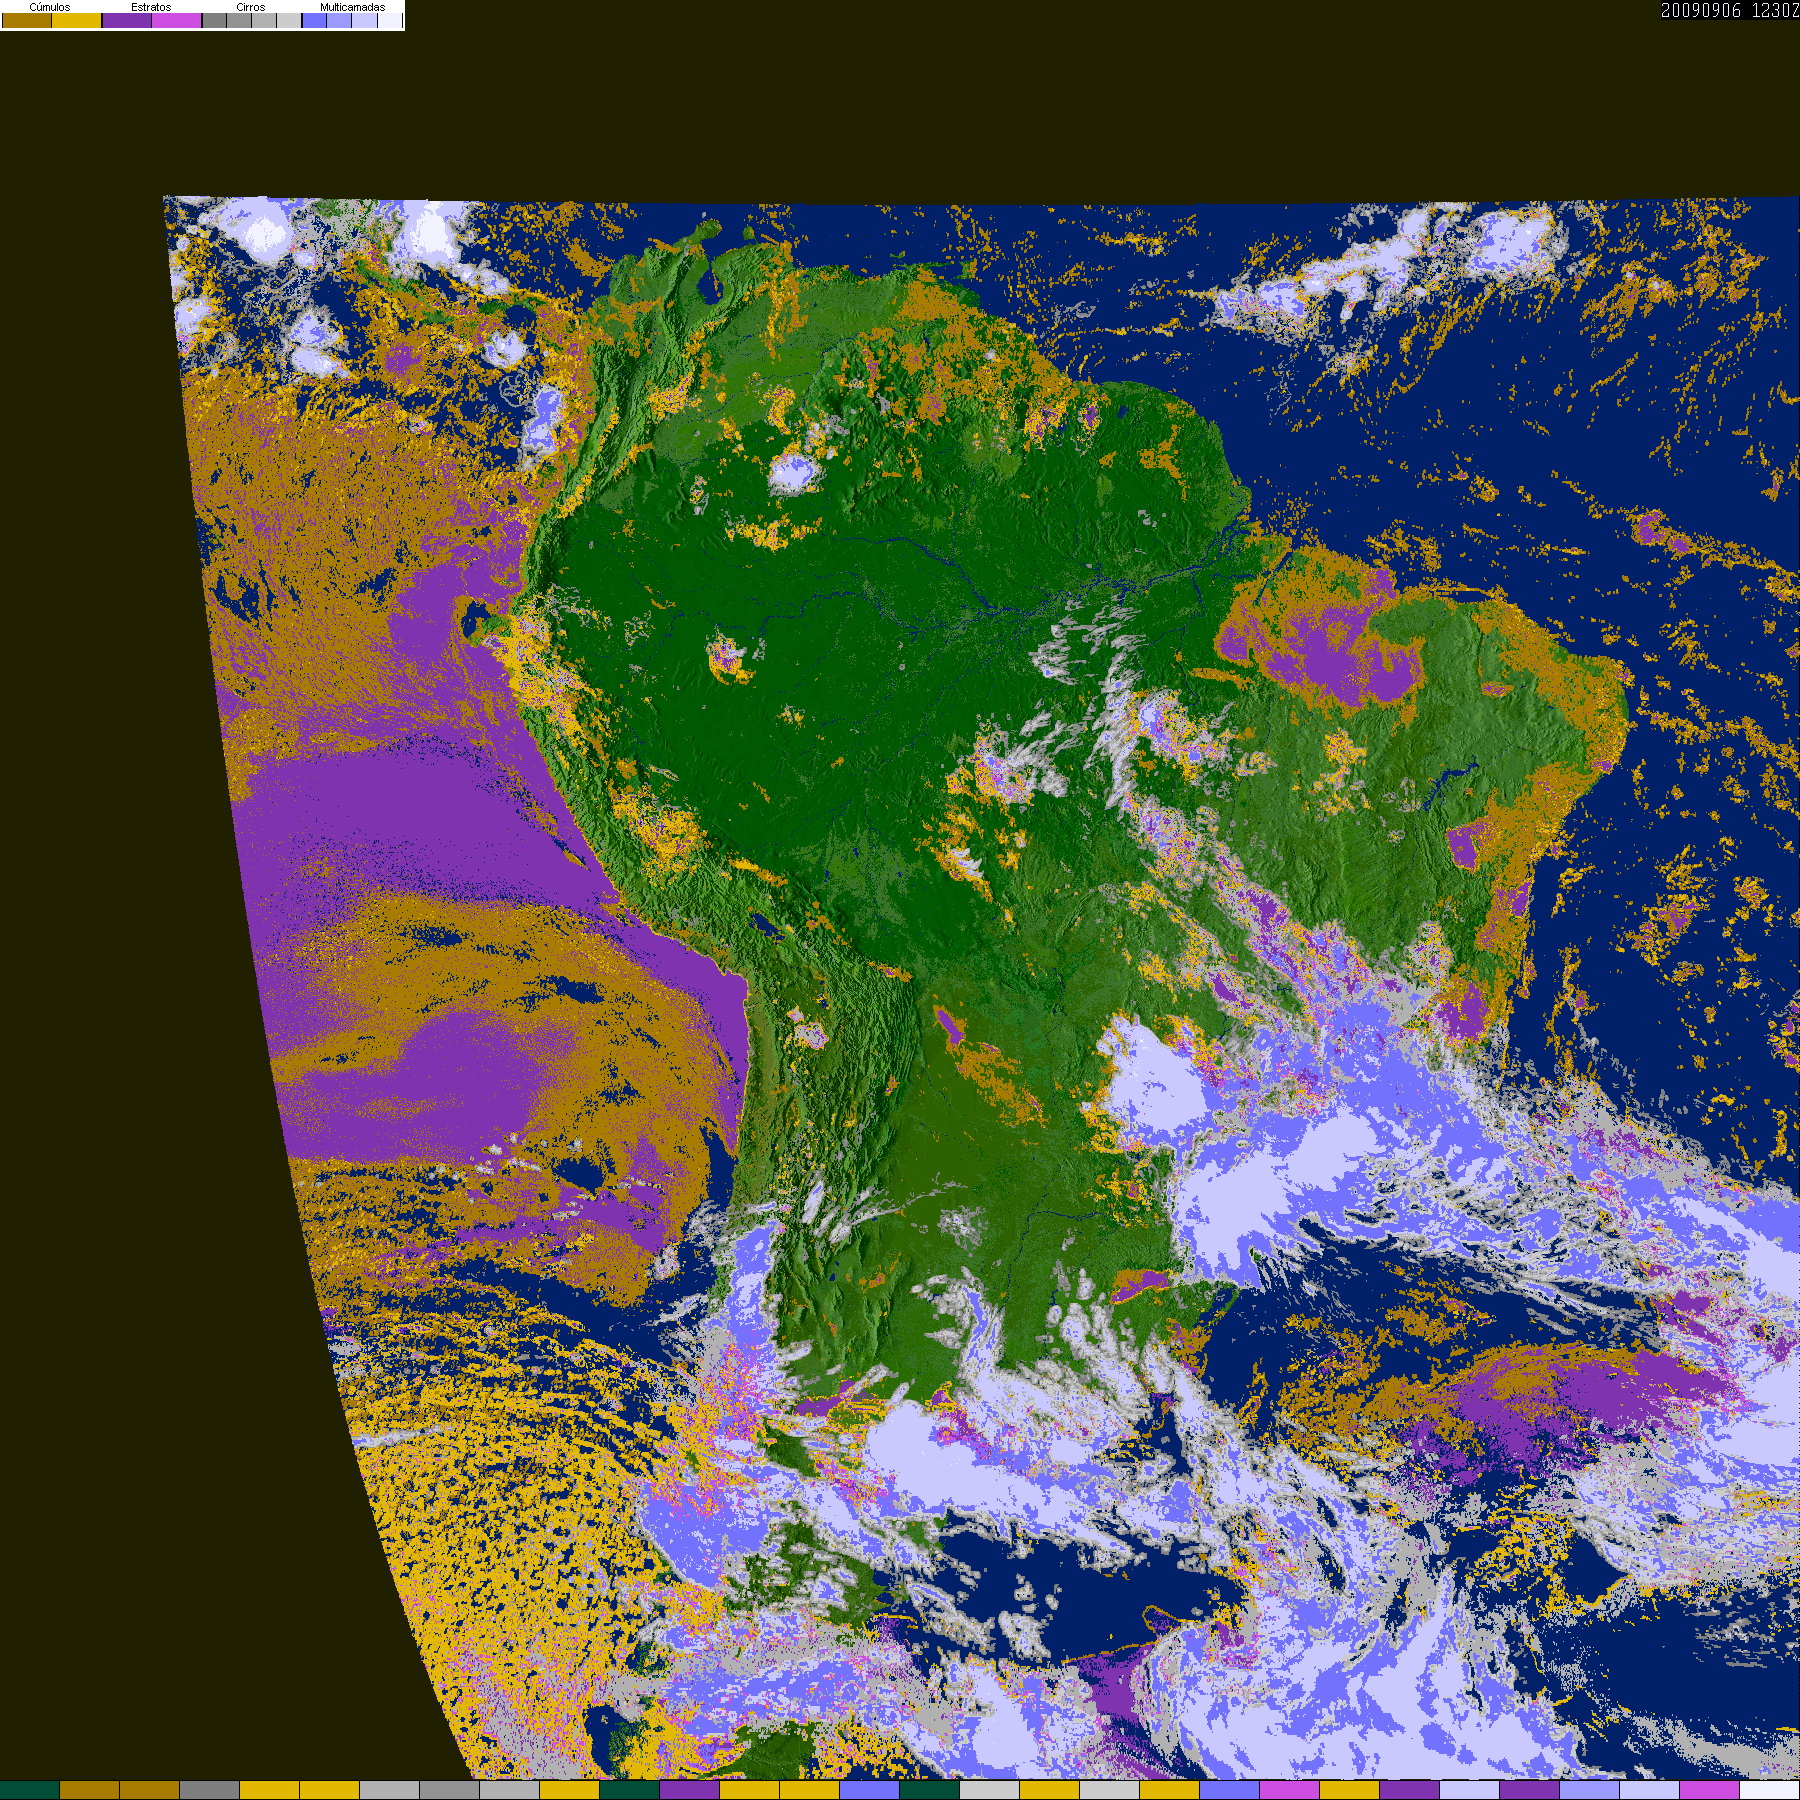
Task: Pick the dark purple Estratos swatch
Action: coord(127,20)
